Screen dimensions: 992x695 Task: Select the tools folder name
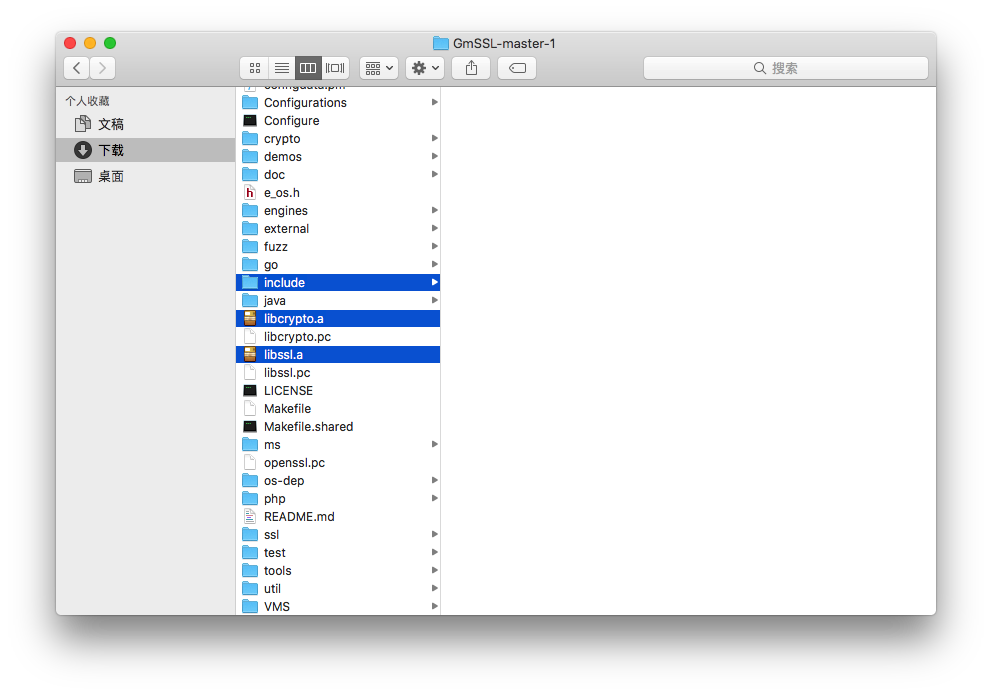tap(278, 570)
